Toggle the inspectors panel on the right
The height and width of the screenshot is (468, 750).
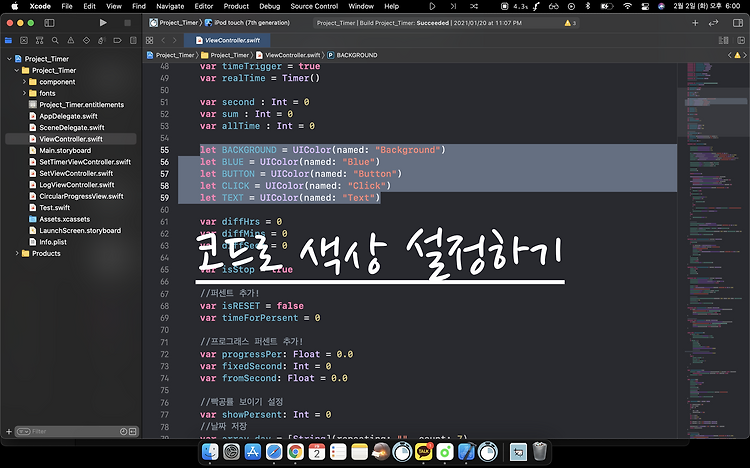coord(738,22)
